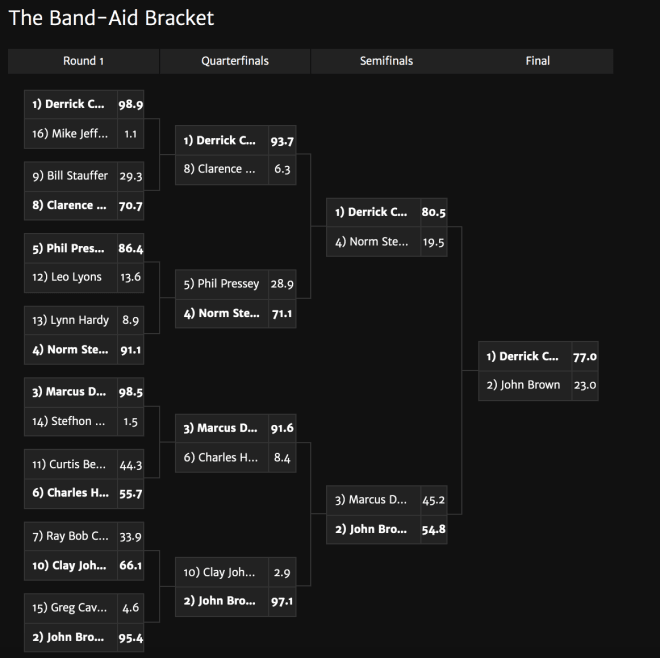Viewport: 660px width, 658px height.
Task: Click the Final column header
Action: point(538,61)
